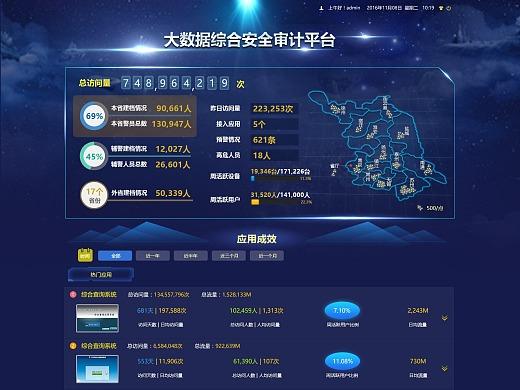
Task: Click the 17个 省份 circular badge
Action: point(94,195)
